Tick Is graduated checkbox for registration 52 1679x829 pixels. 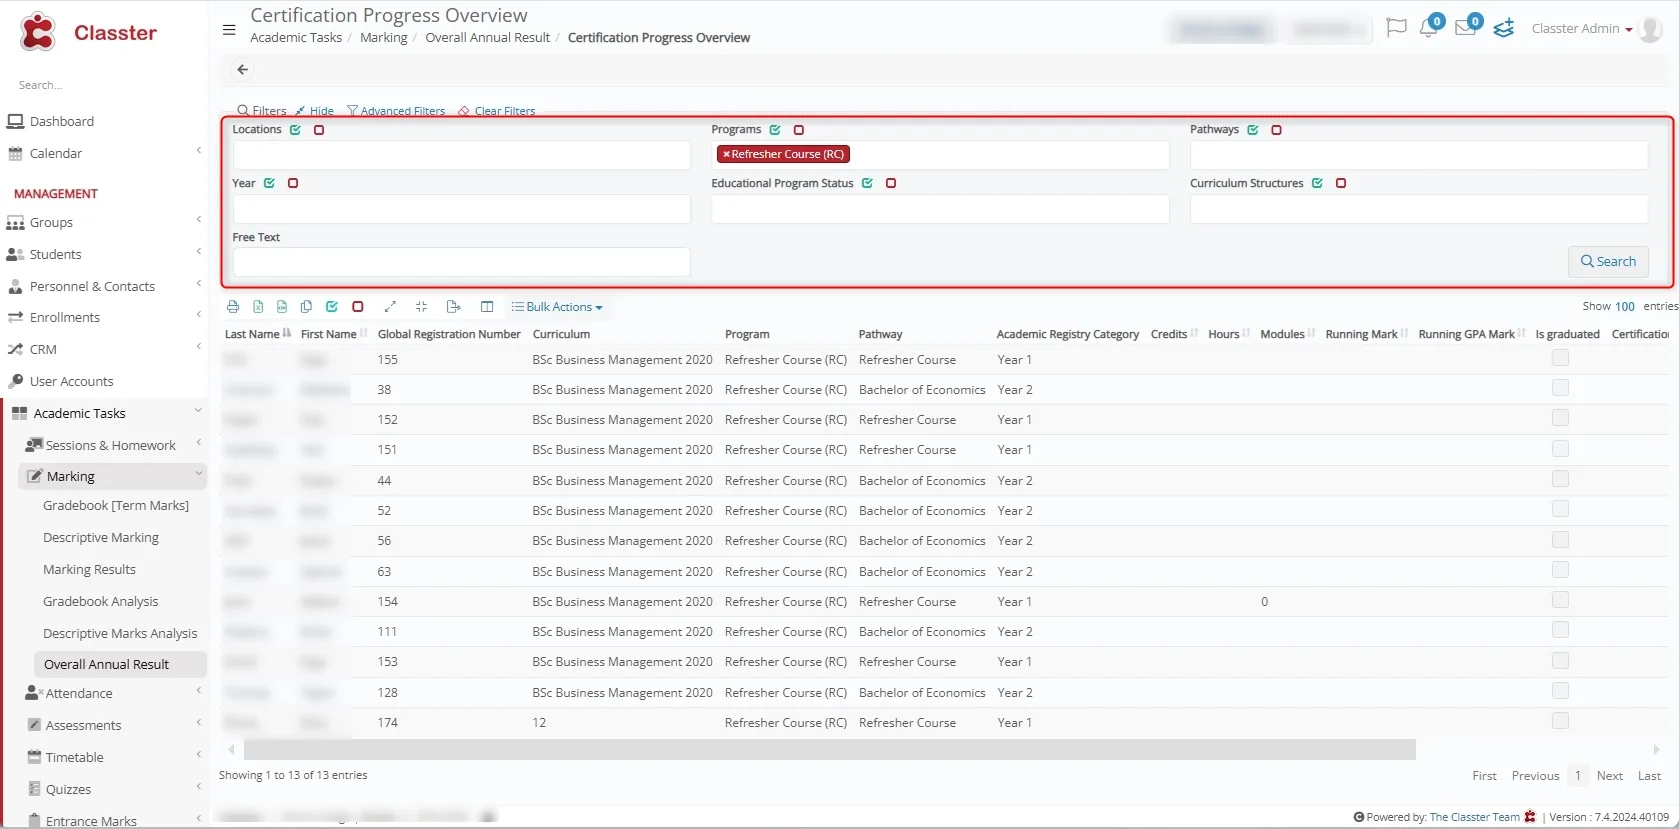(1560, 509)
